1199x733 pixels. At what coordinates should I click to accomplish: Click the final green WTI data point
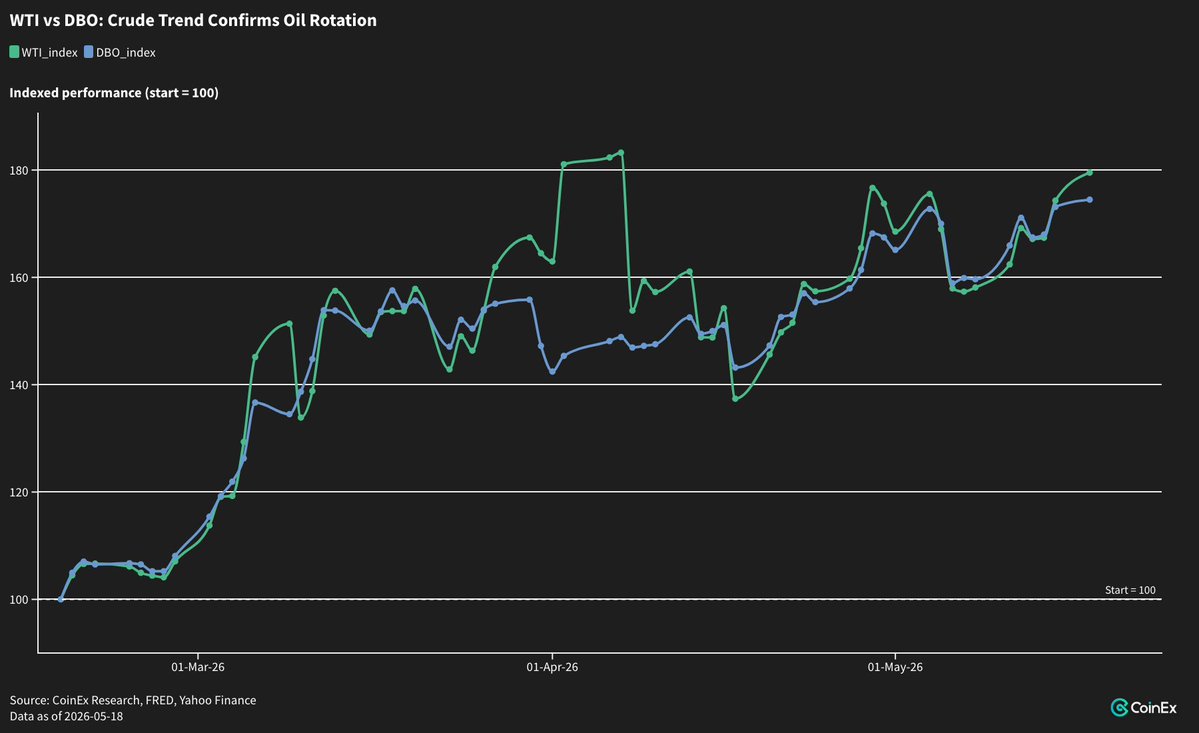pyautogui.click(x=1090, y=173)
